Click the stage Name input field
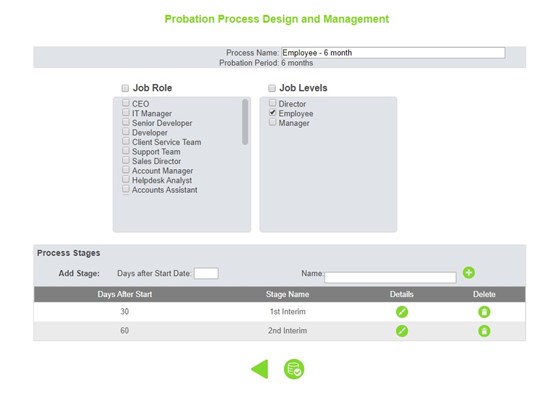 390,277
